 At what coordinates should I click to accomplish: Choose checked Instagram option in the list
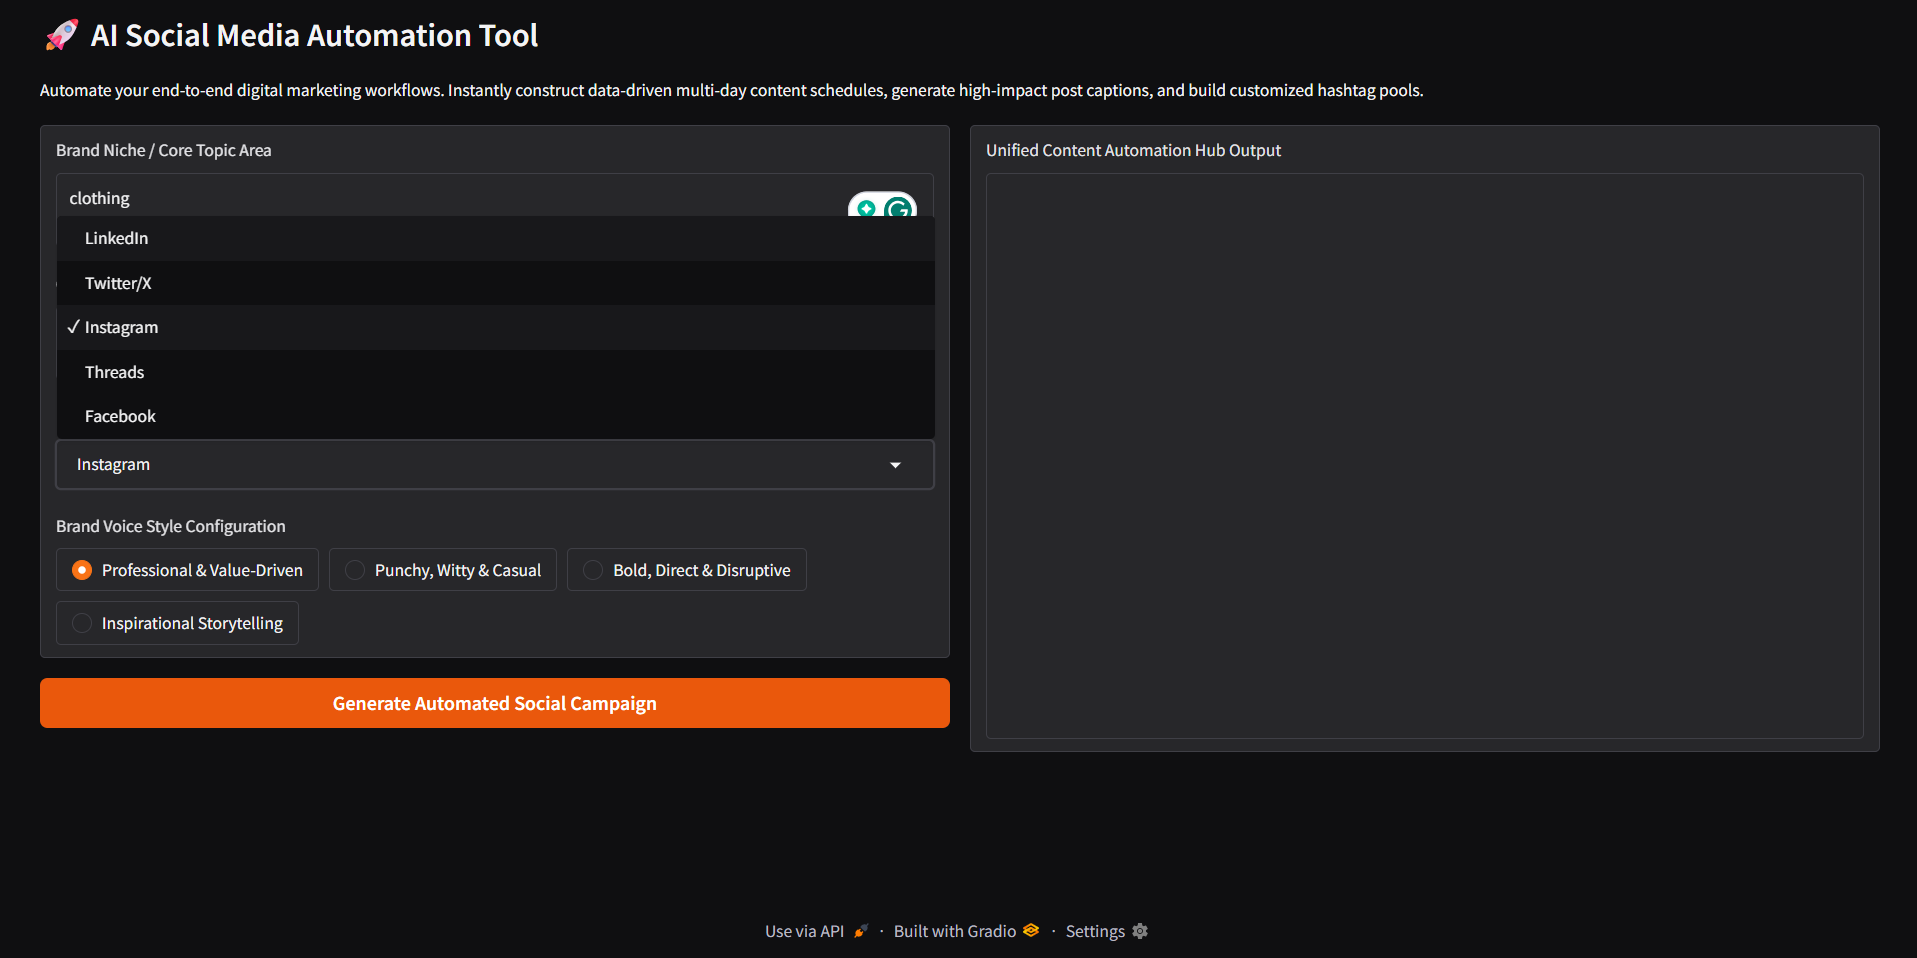495,327
